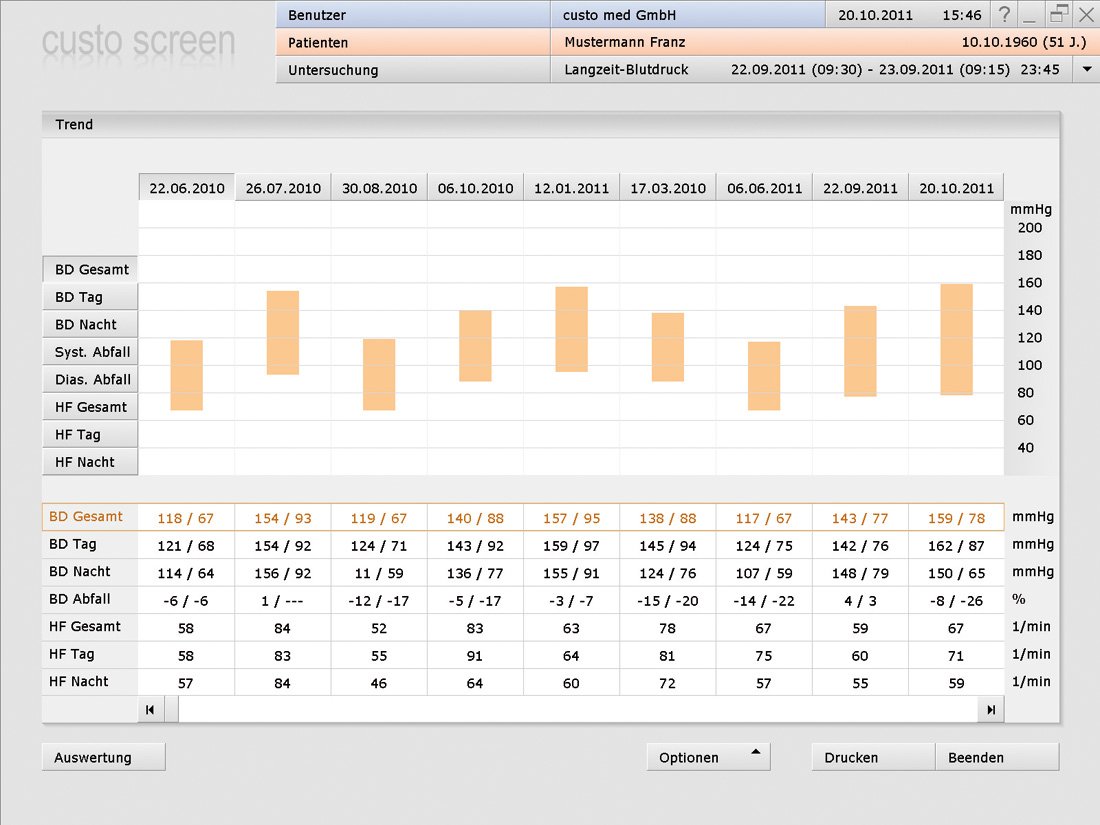Viewport: 1100px width, 825px height.
Task: Click the help question mark icon
Action: pos(1004,15)
